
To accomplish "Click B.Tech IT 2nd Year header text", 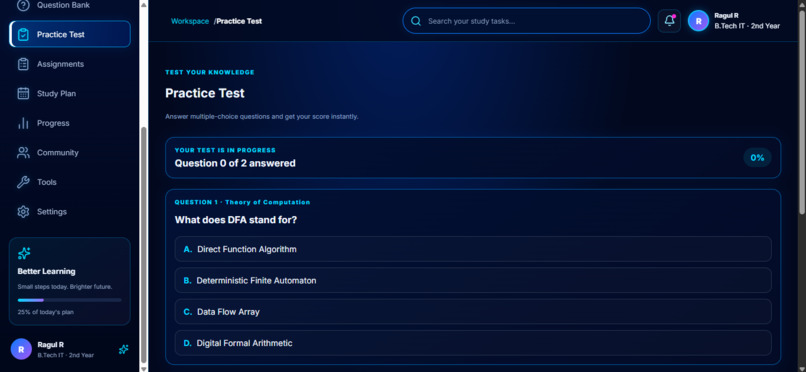I will pyautogui.click(x=747, y=26).
